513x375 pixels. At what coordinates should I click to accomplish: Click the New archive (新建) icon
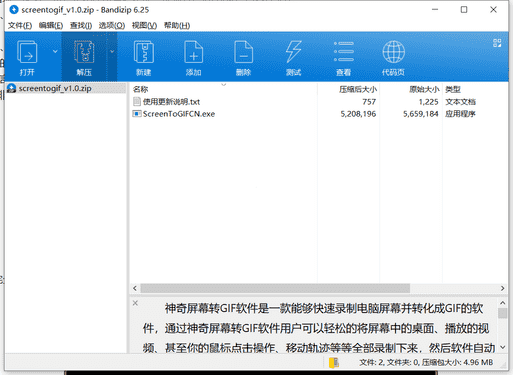[x=144, y=52]
